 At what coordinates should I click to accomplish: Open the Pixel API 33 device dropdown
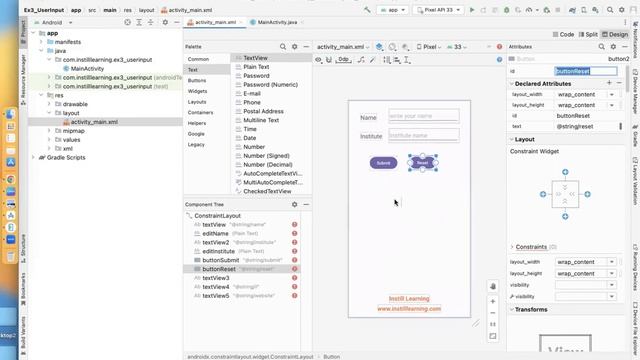pos(438,10)
